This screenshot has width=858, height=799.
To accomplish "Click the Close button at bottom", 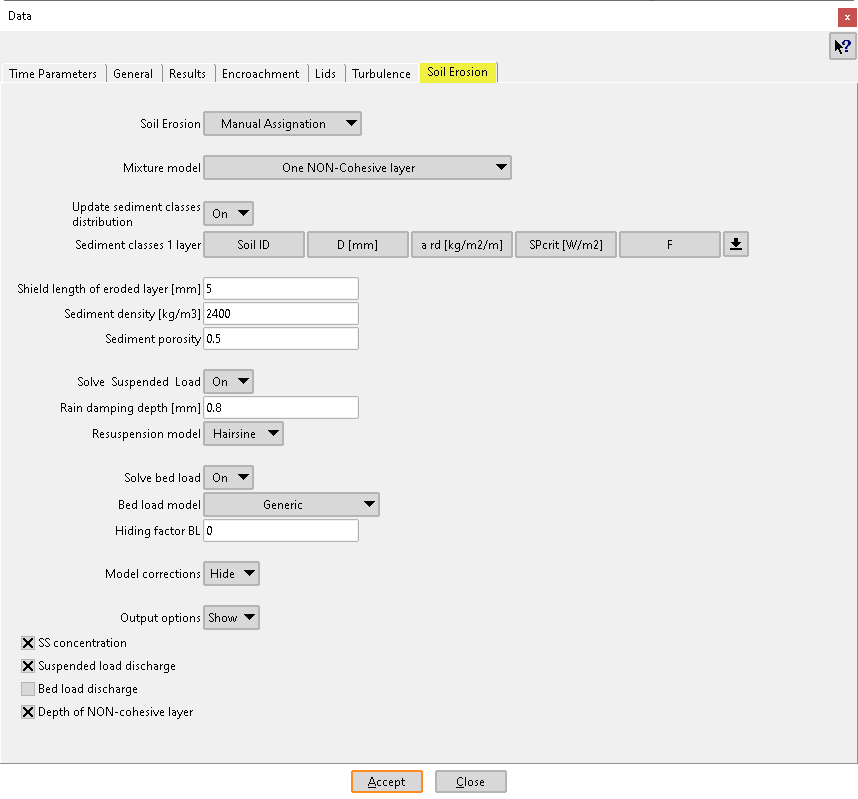I will [470, 782].
